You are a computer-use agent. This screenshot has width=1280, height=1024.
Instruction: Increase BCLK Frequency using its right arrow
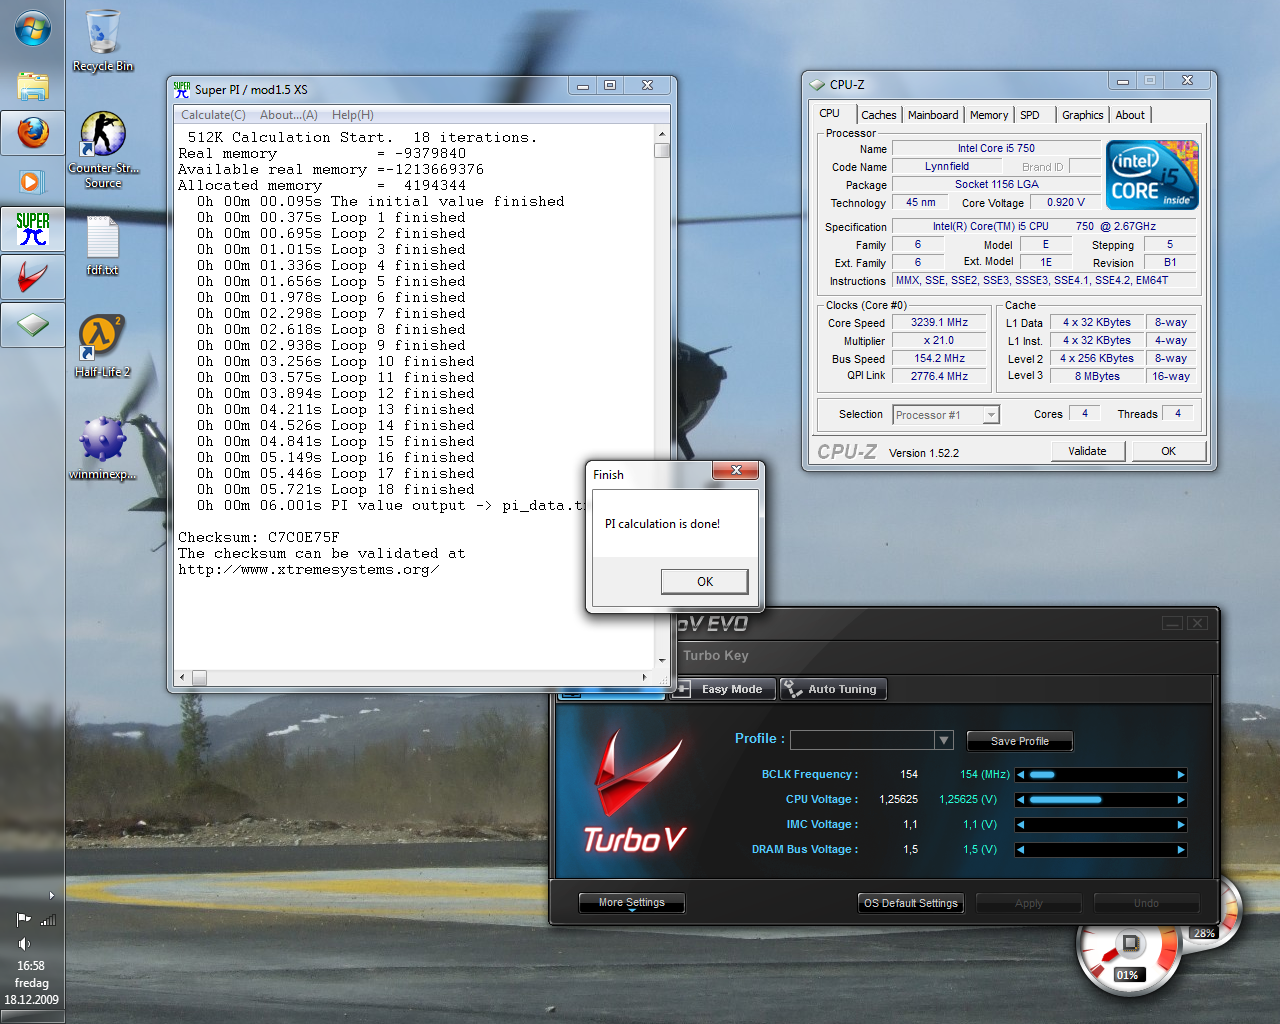tap(1181, 775)
